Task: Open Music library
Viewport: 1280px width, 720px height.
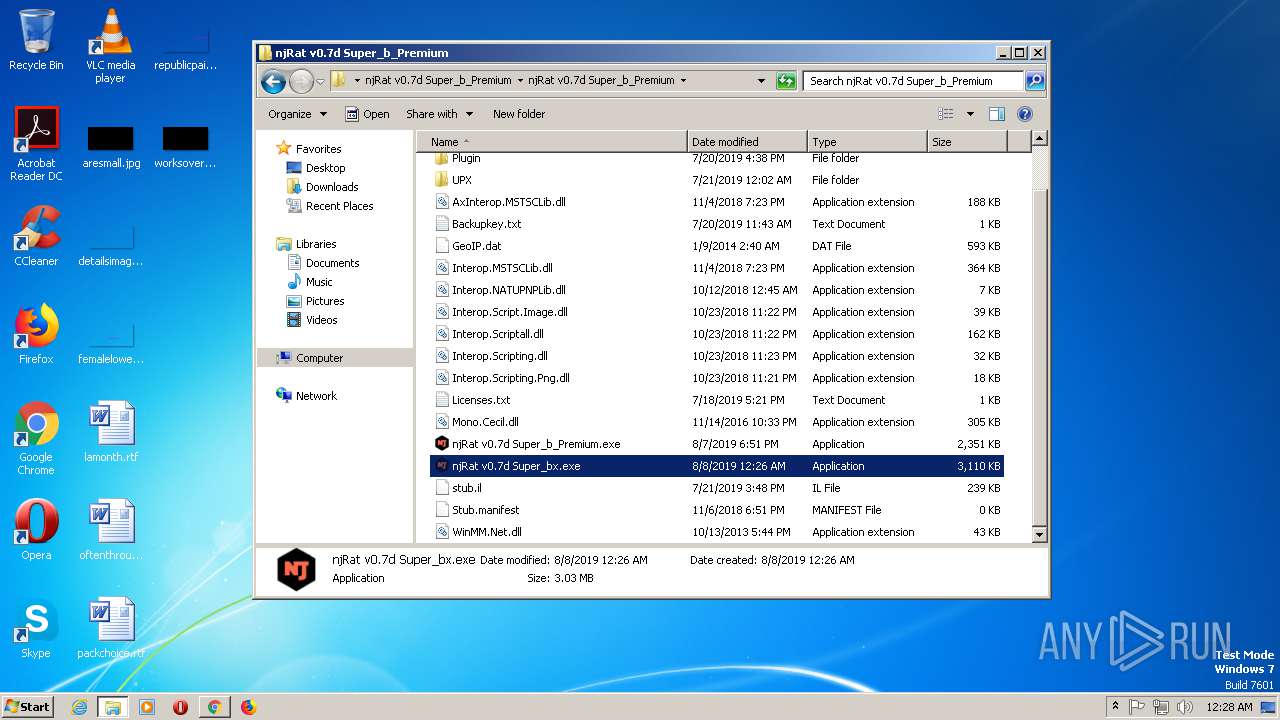Action: tap(319, 282)
